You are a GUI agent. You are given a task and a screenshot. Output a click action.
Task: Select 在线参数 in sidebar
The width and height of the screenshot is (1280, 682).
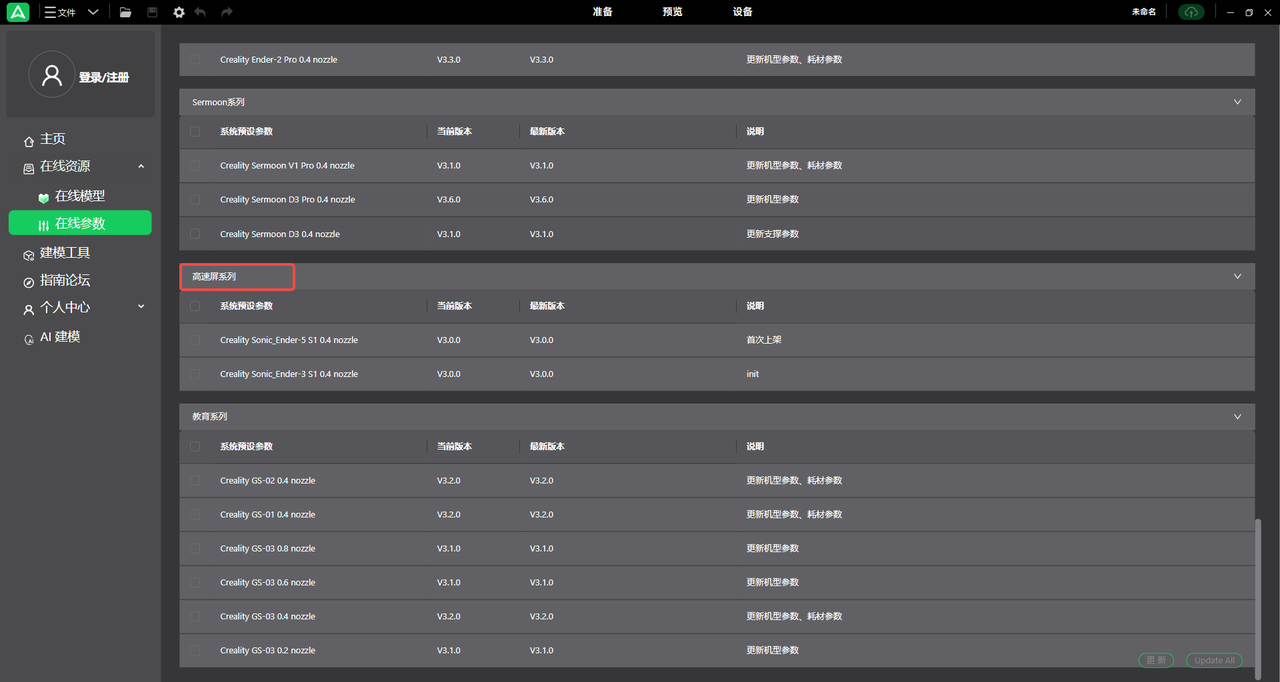(80, 223)
